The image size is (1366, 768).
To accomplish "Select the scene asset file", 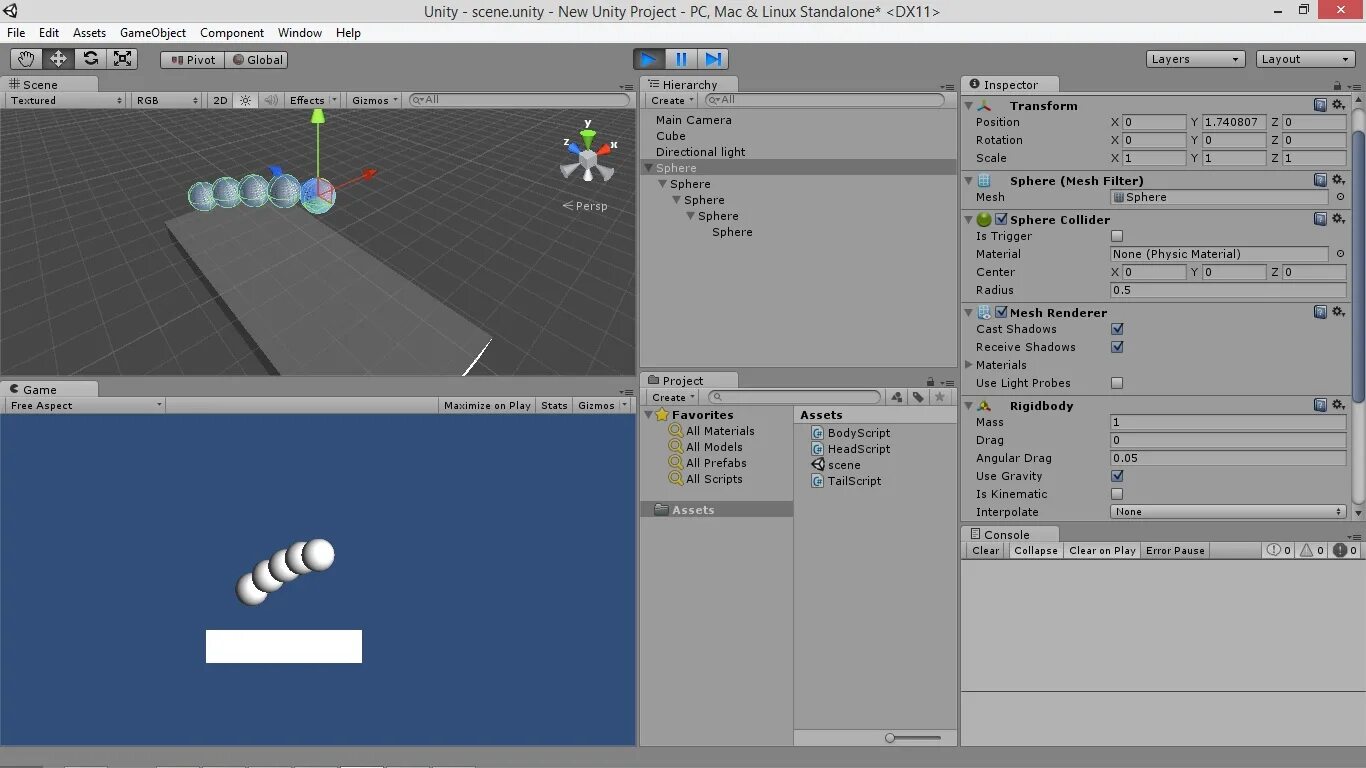I will [836, 465].
